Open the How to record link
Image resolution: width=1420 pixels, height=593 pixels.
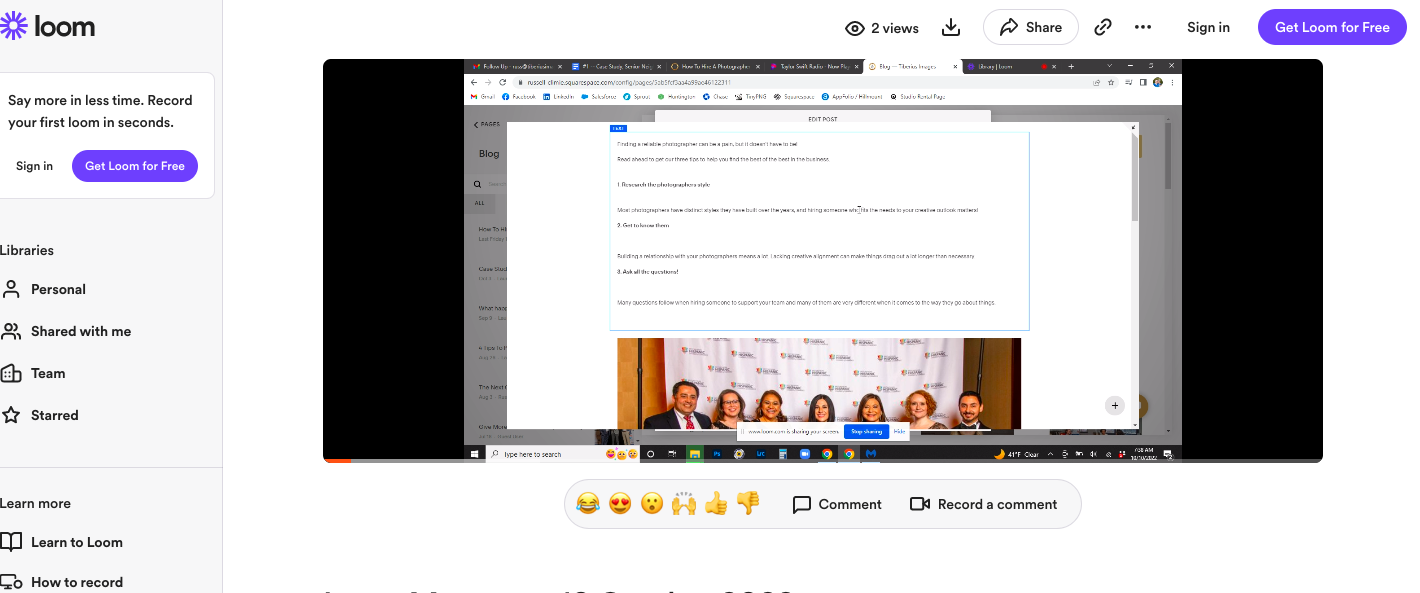click(76, 582)
